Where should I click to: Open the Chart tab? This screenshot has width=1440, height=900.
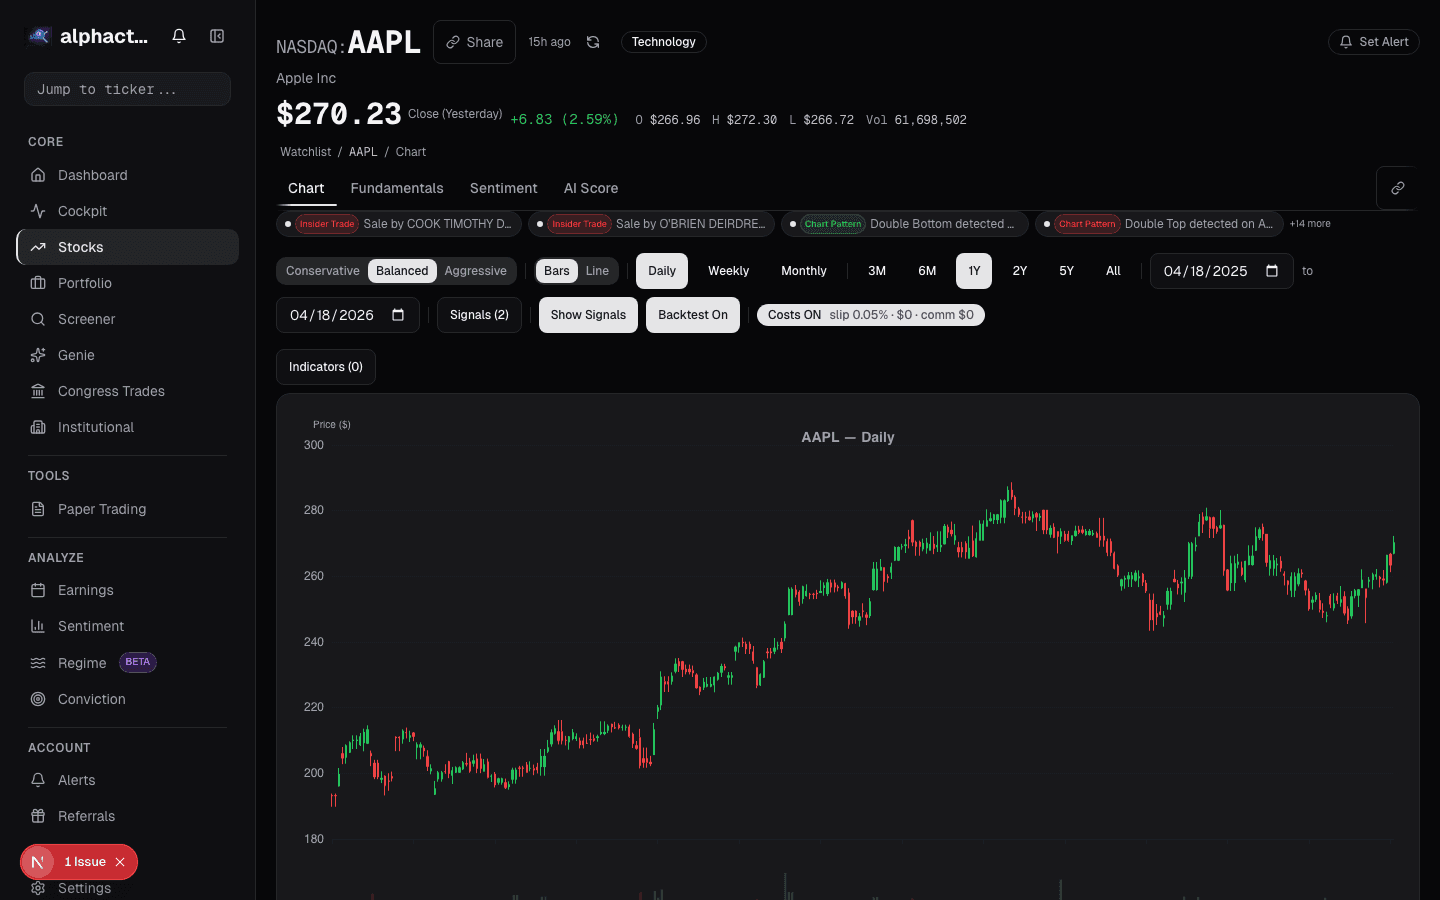pyautogui.click(x=306, y=188)
